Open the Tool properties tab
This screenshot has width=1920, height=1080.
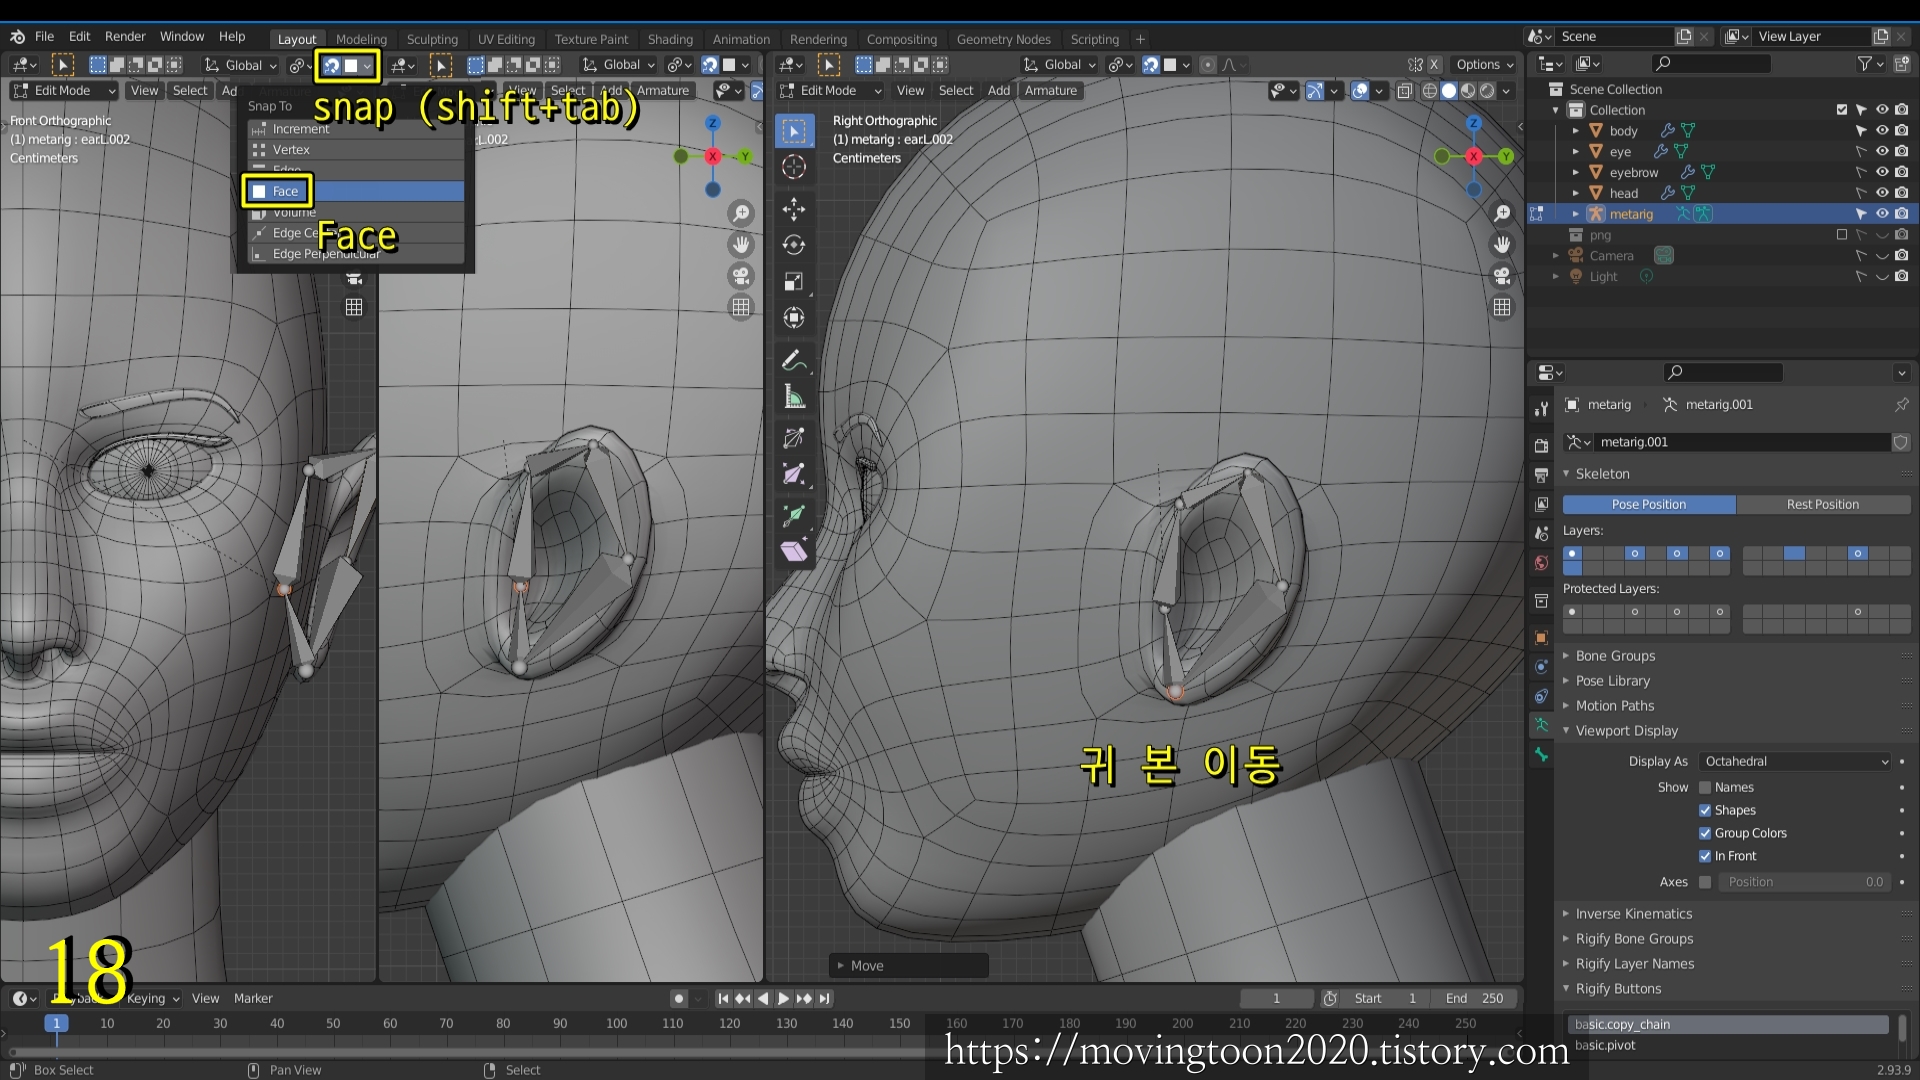click(x=1541, y=408)
